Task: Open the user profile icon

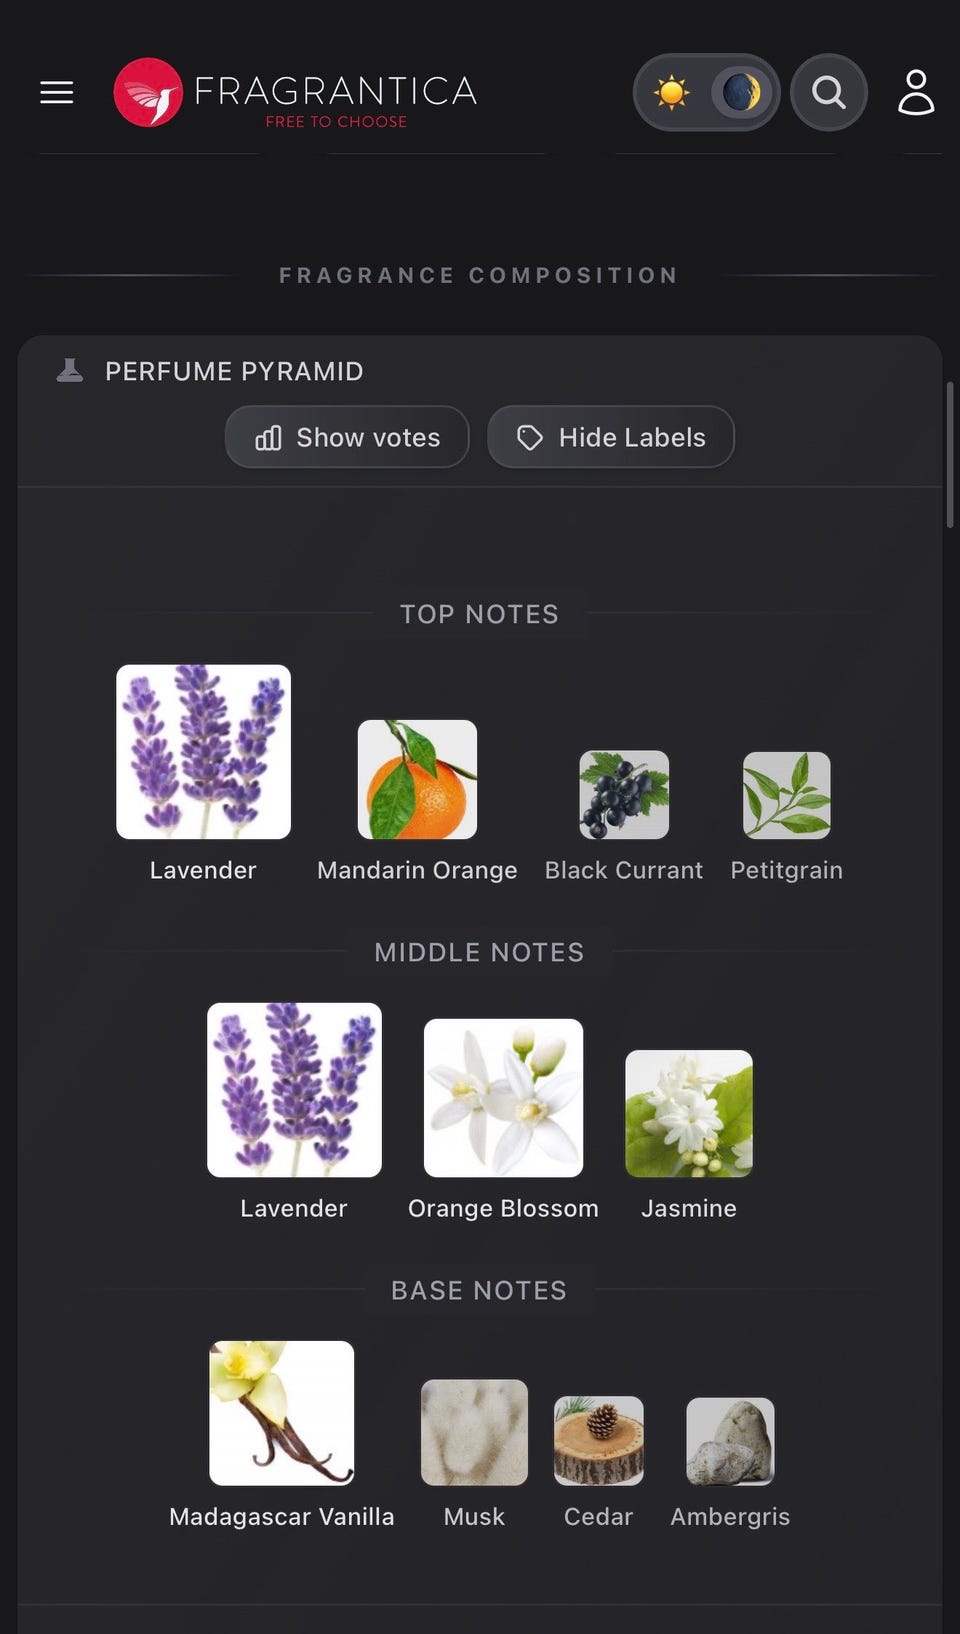Action: point(916,92)
